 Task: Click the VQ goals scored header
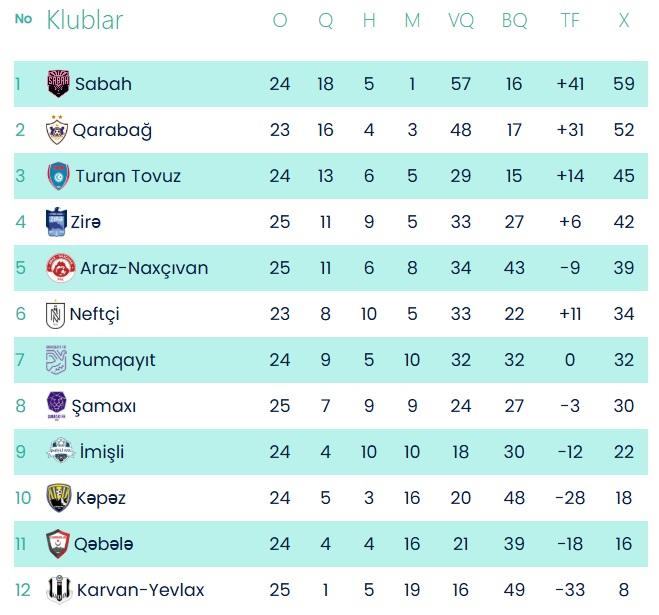[x=461, y=20]
